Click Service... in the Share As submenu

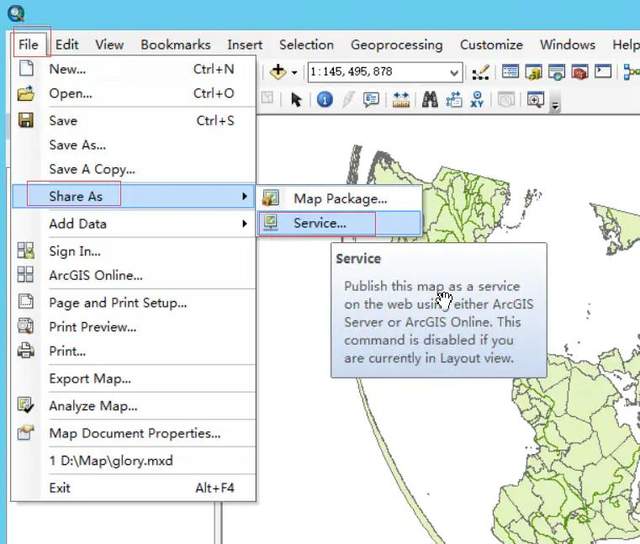point(340,223)
